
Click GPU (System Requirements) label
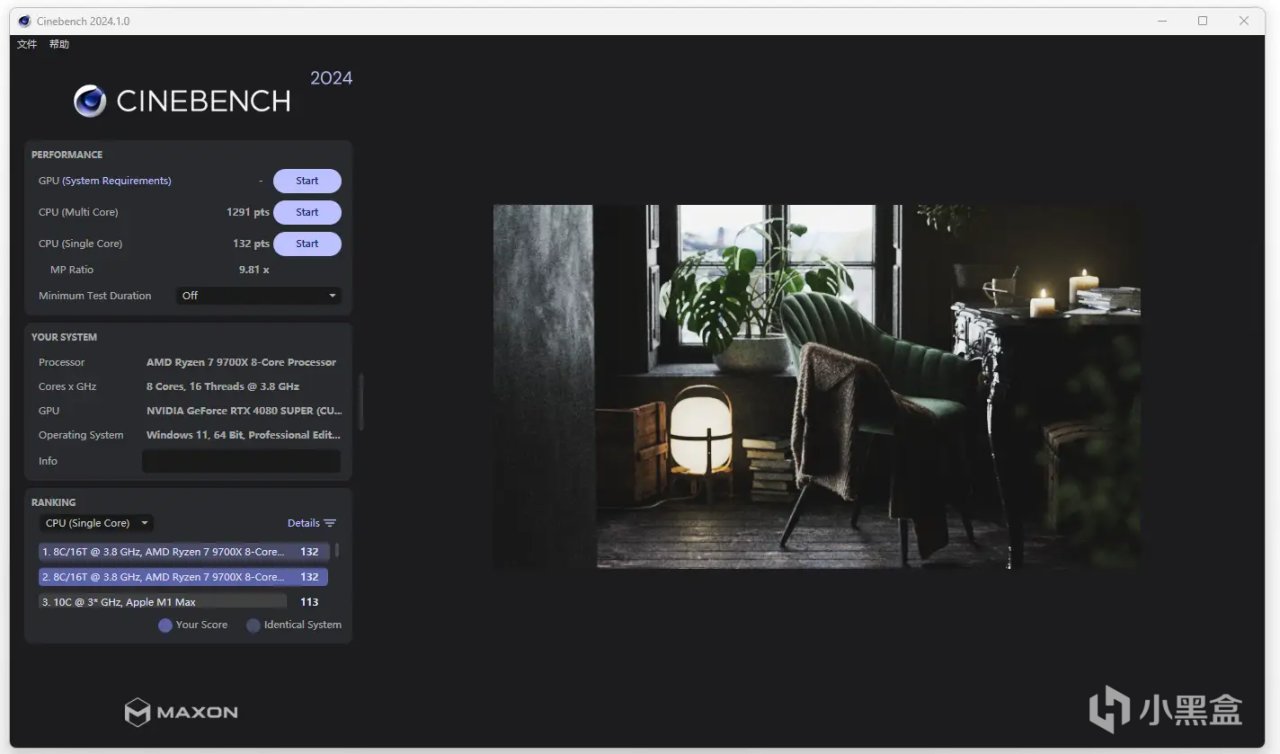click(x=105, y=181)
